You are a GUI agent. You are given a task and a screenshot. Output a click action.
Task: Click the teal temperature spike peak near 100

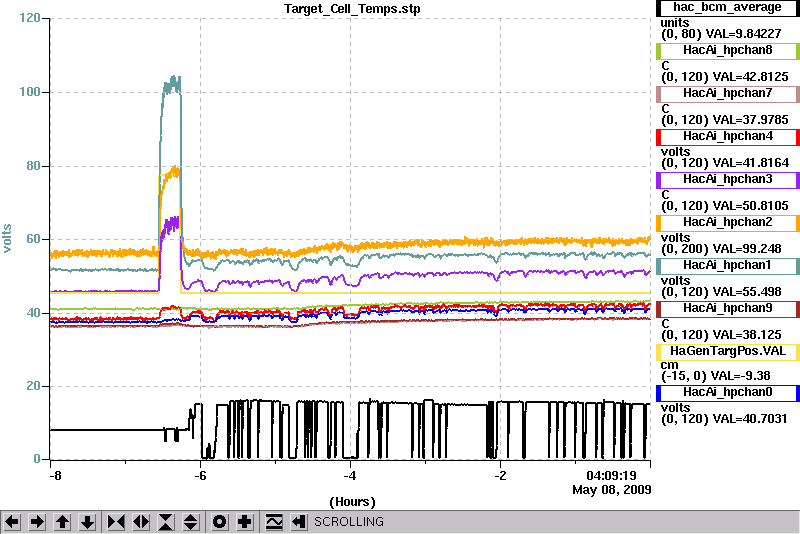coord(172,84)
